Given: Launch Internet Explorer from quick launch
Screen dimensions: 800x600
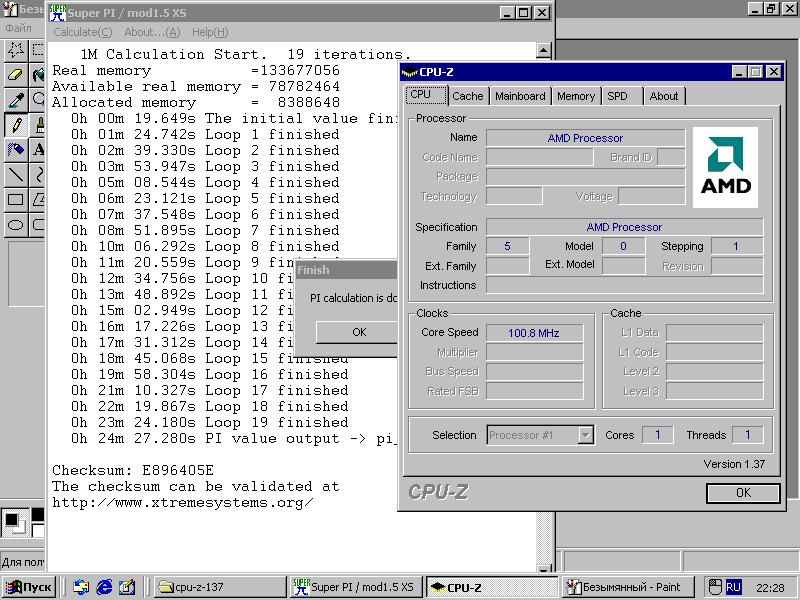Looking at the screenshot, I should 104,587.
